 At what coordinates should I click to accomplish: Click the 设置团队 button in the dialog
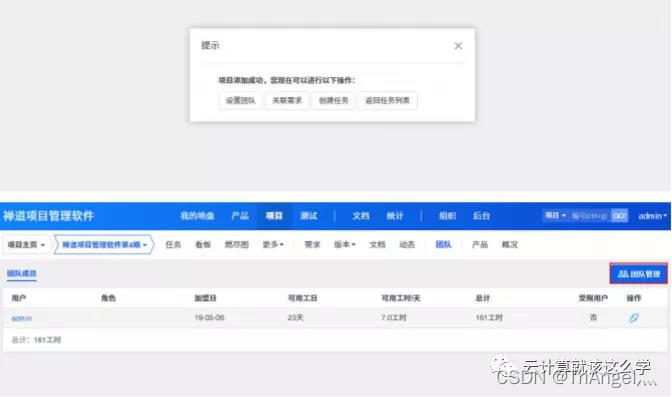point(240,100)
